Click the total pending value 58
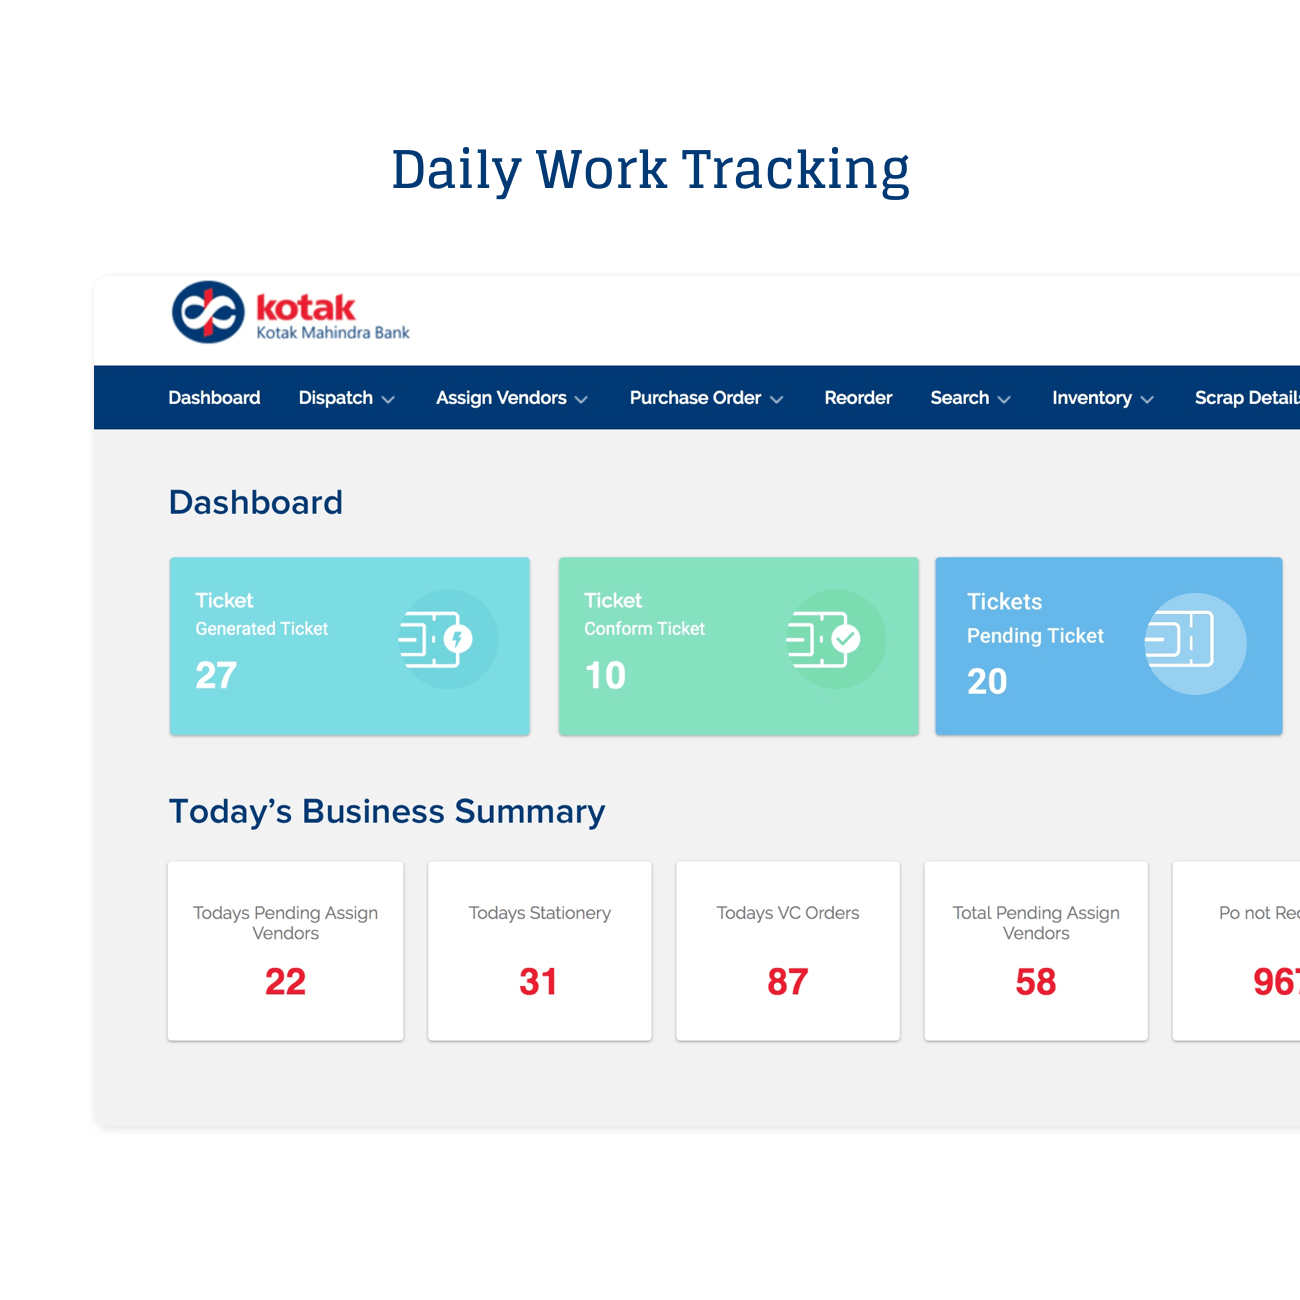The height and width of the screenshot is (1300, 1300). pyautogui.click(x=1036, y=982)
